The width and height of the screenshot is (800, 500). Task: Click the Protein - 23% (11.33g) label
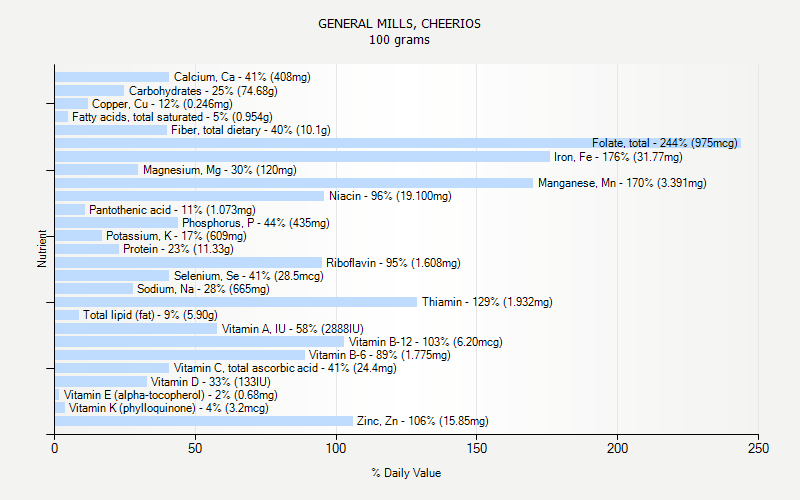(x=178, y=249)
